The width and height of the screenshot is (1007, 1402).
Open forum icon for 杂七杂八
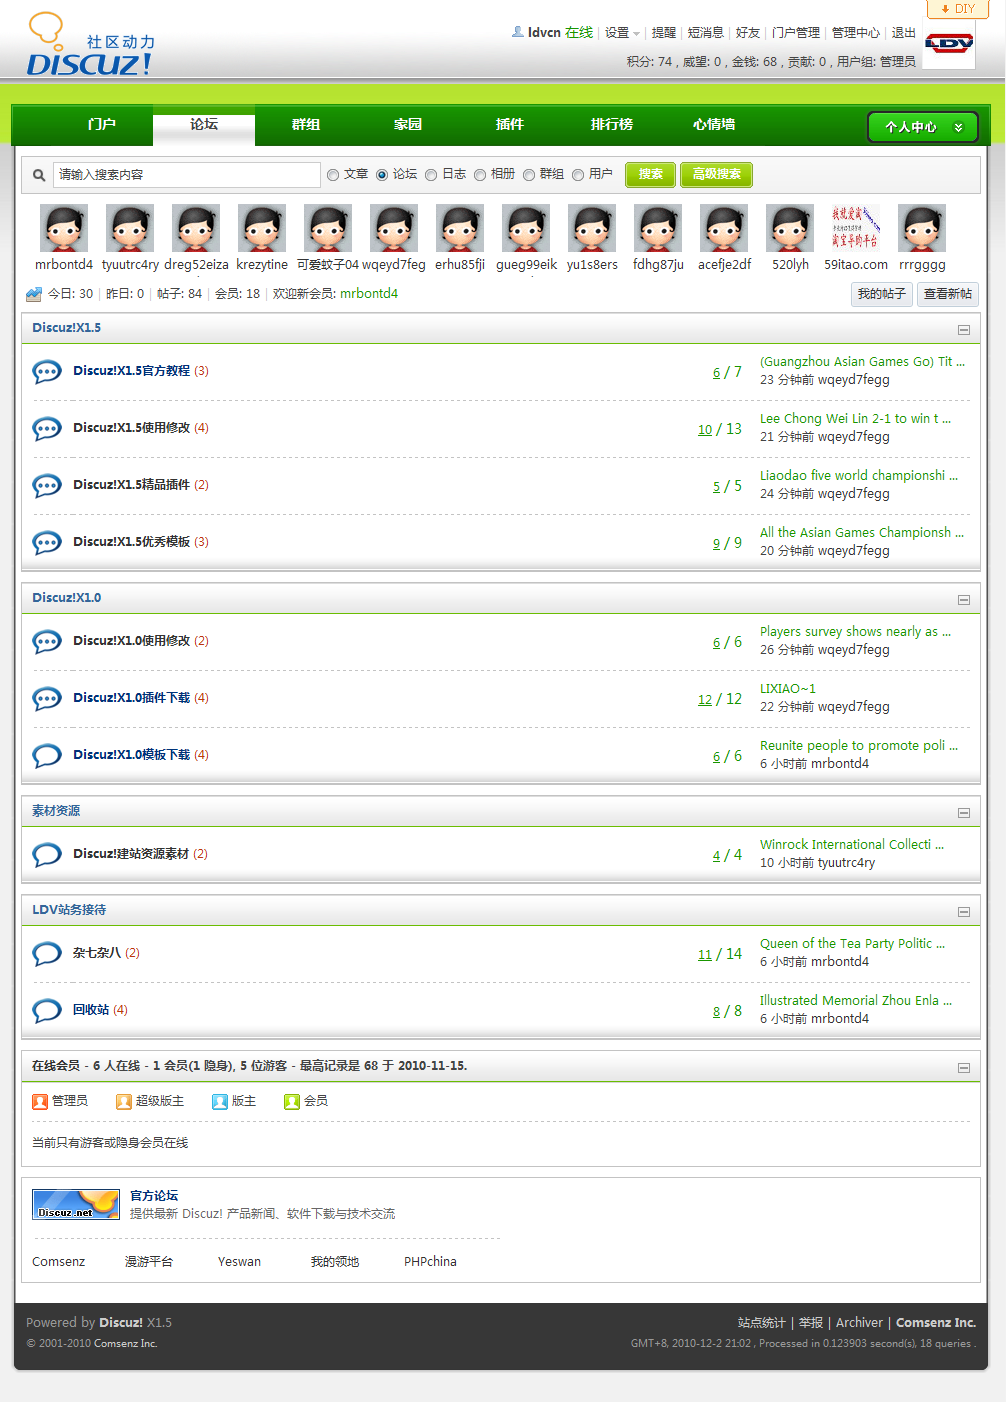tap(47, 954)
